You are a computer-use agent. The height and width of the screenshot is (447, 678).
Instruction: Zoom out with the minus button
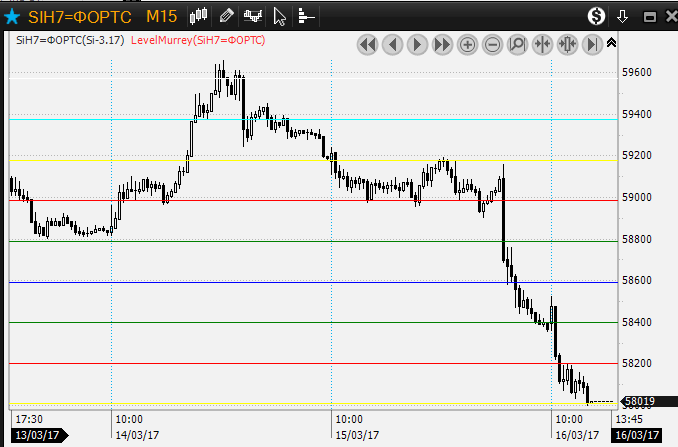(x=493, y=44)
